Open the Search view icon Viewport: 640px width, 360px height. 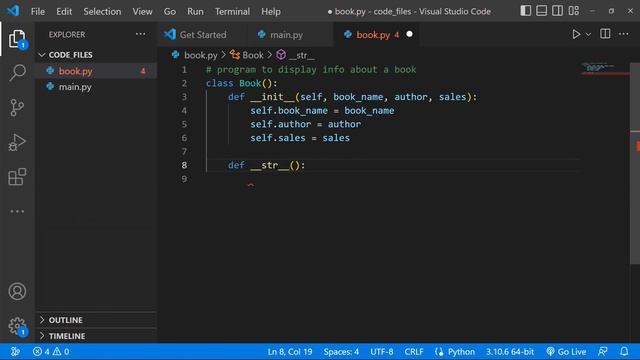(x=17, y=73)
